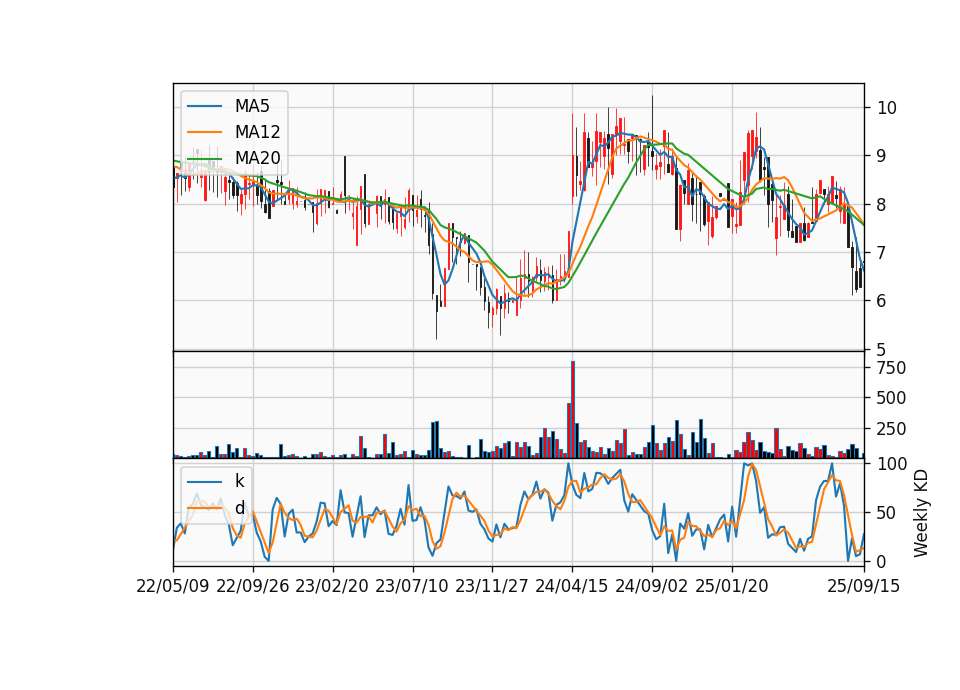Image resolution: width=960 pixels, height=690 pixels.
Task: Click the volume axis value 750
Action: click(x=891, y=368)
